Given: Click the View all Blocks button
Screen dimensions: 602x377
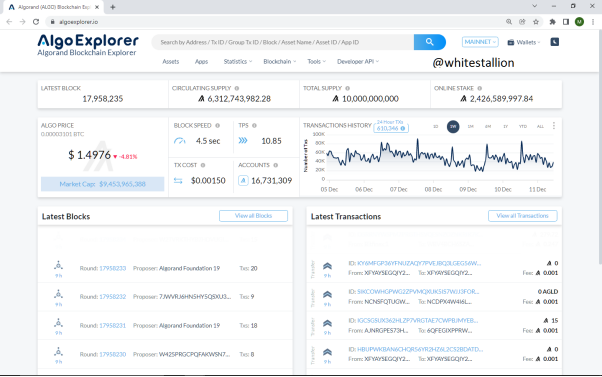Looking at the screenshot, I should point(253,216).
